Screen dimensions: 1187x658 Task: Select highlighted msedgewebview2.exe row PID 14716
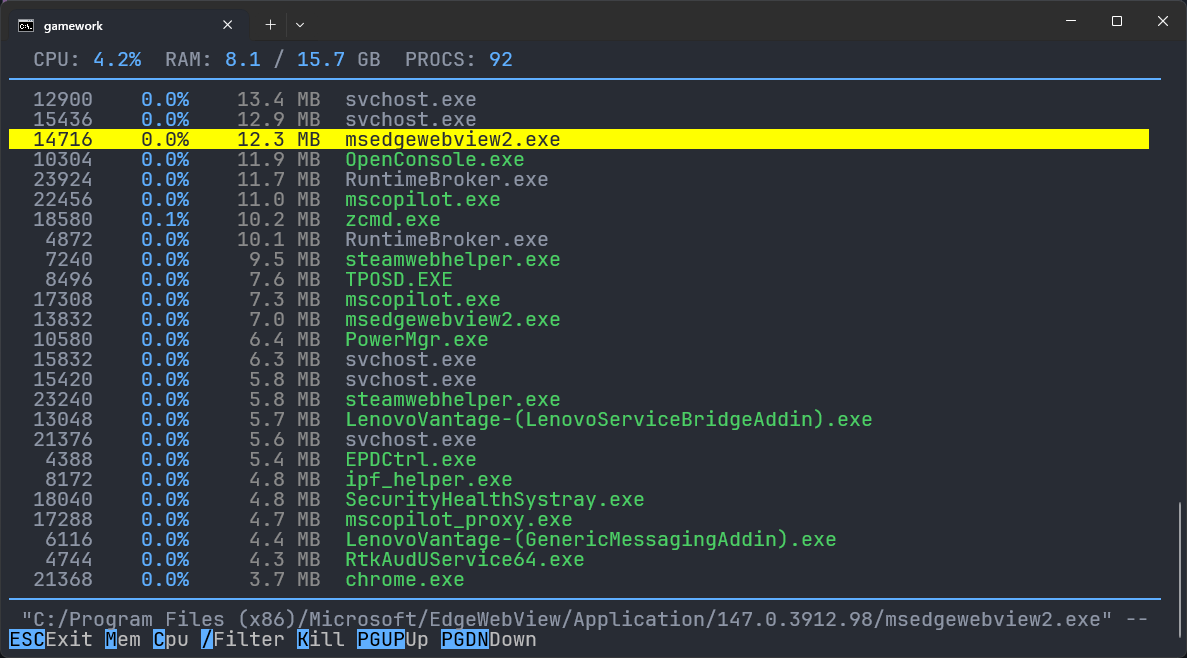(x=578, y=139)
